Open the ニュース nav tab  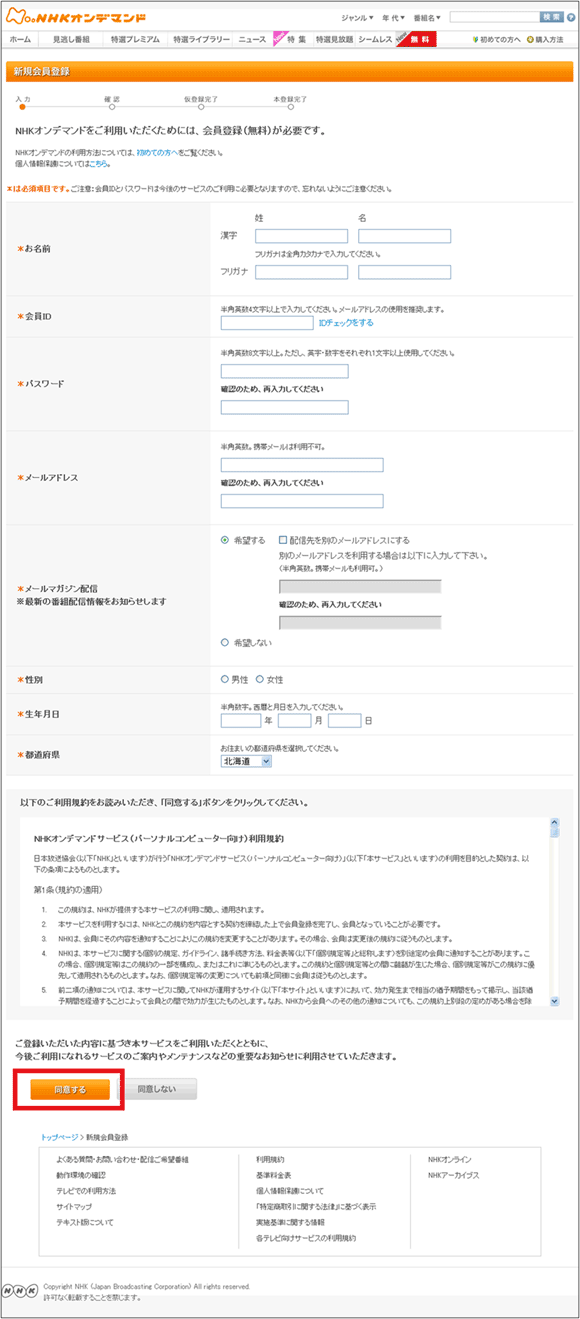pos(252,39)
